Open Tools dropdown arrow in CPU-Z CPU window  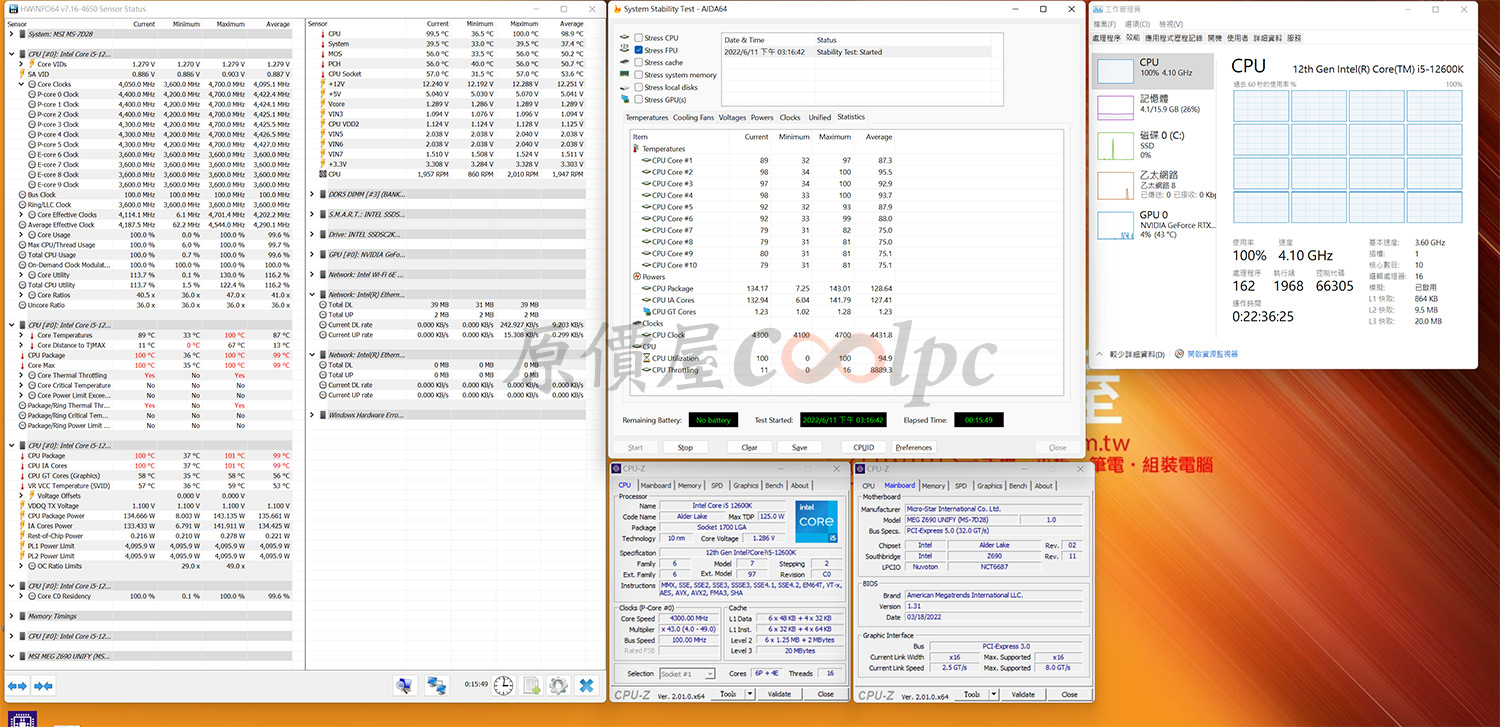tap(748, 694)
